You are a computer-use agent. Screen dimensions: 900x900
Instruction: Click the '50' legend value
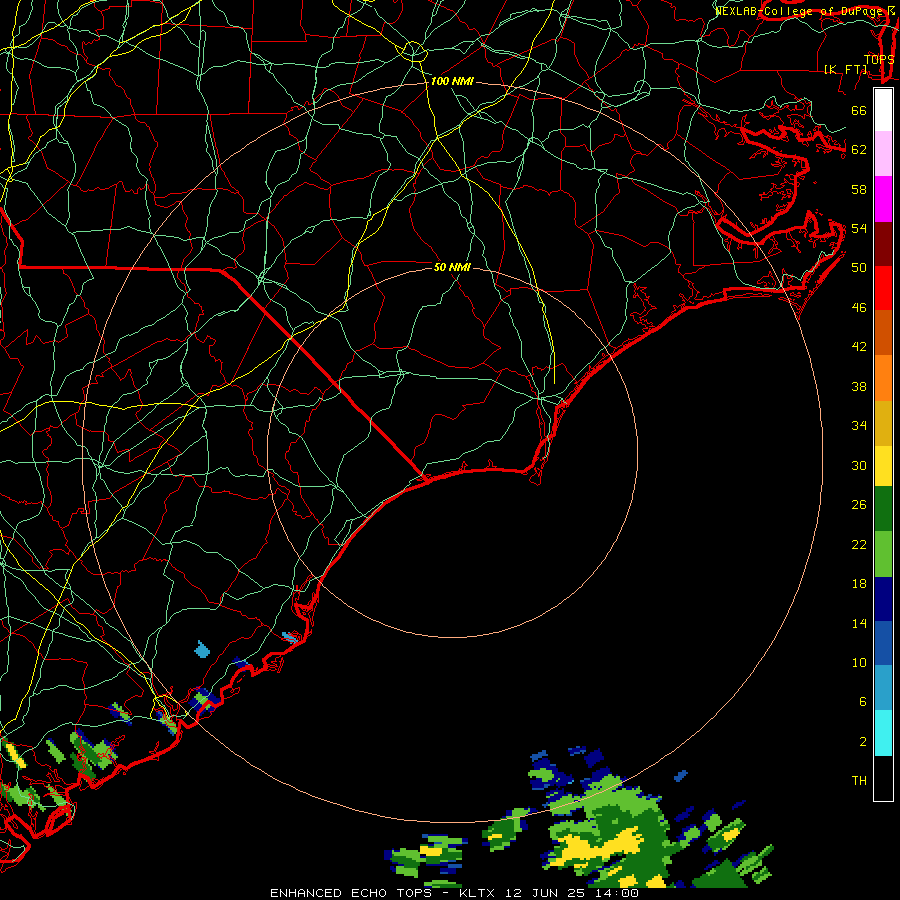pos(859,268)
